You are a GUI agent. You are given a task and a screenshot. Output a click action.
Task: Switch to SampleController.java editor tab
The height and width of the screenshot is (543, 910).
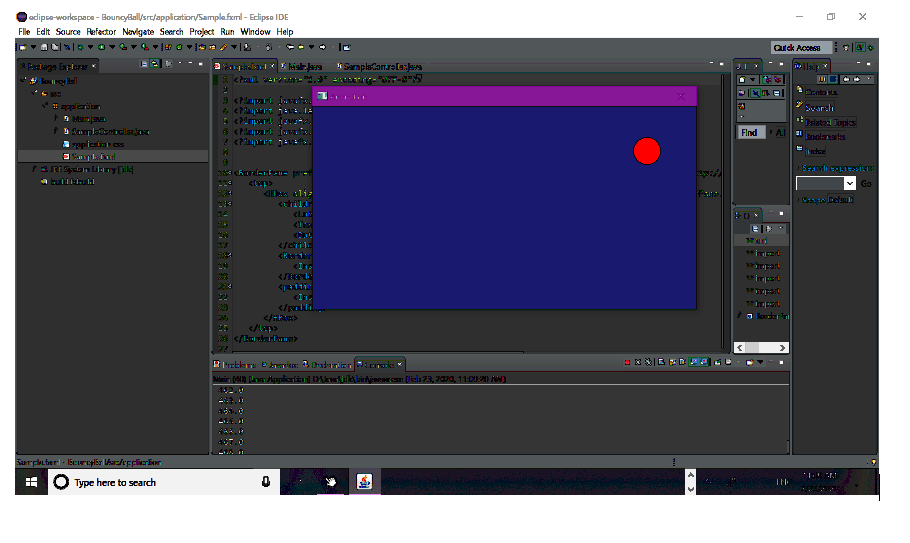380,67
